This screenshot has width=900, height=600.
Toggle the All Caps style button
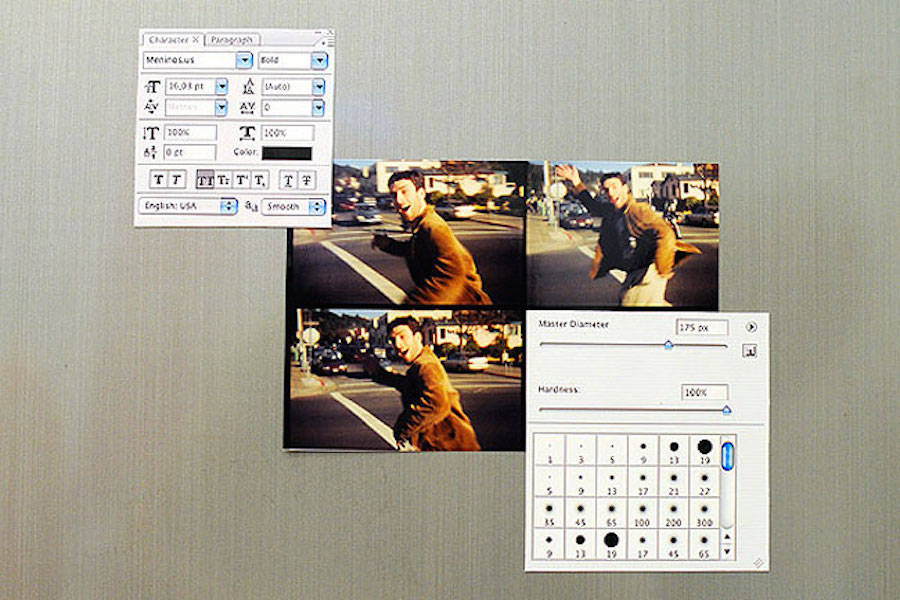point(205,179)
